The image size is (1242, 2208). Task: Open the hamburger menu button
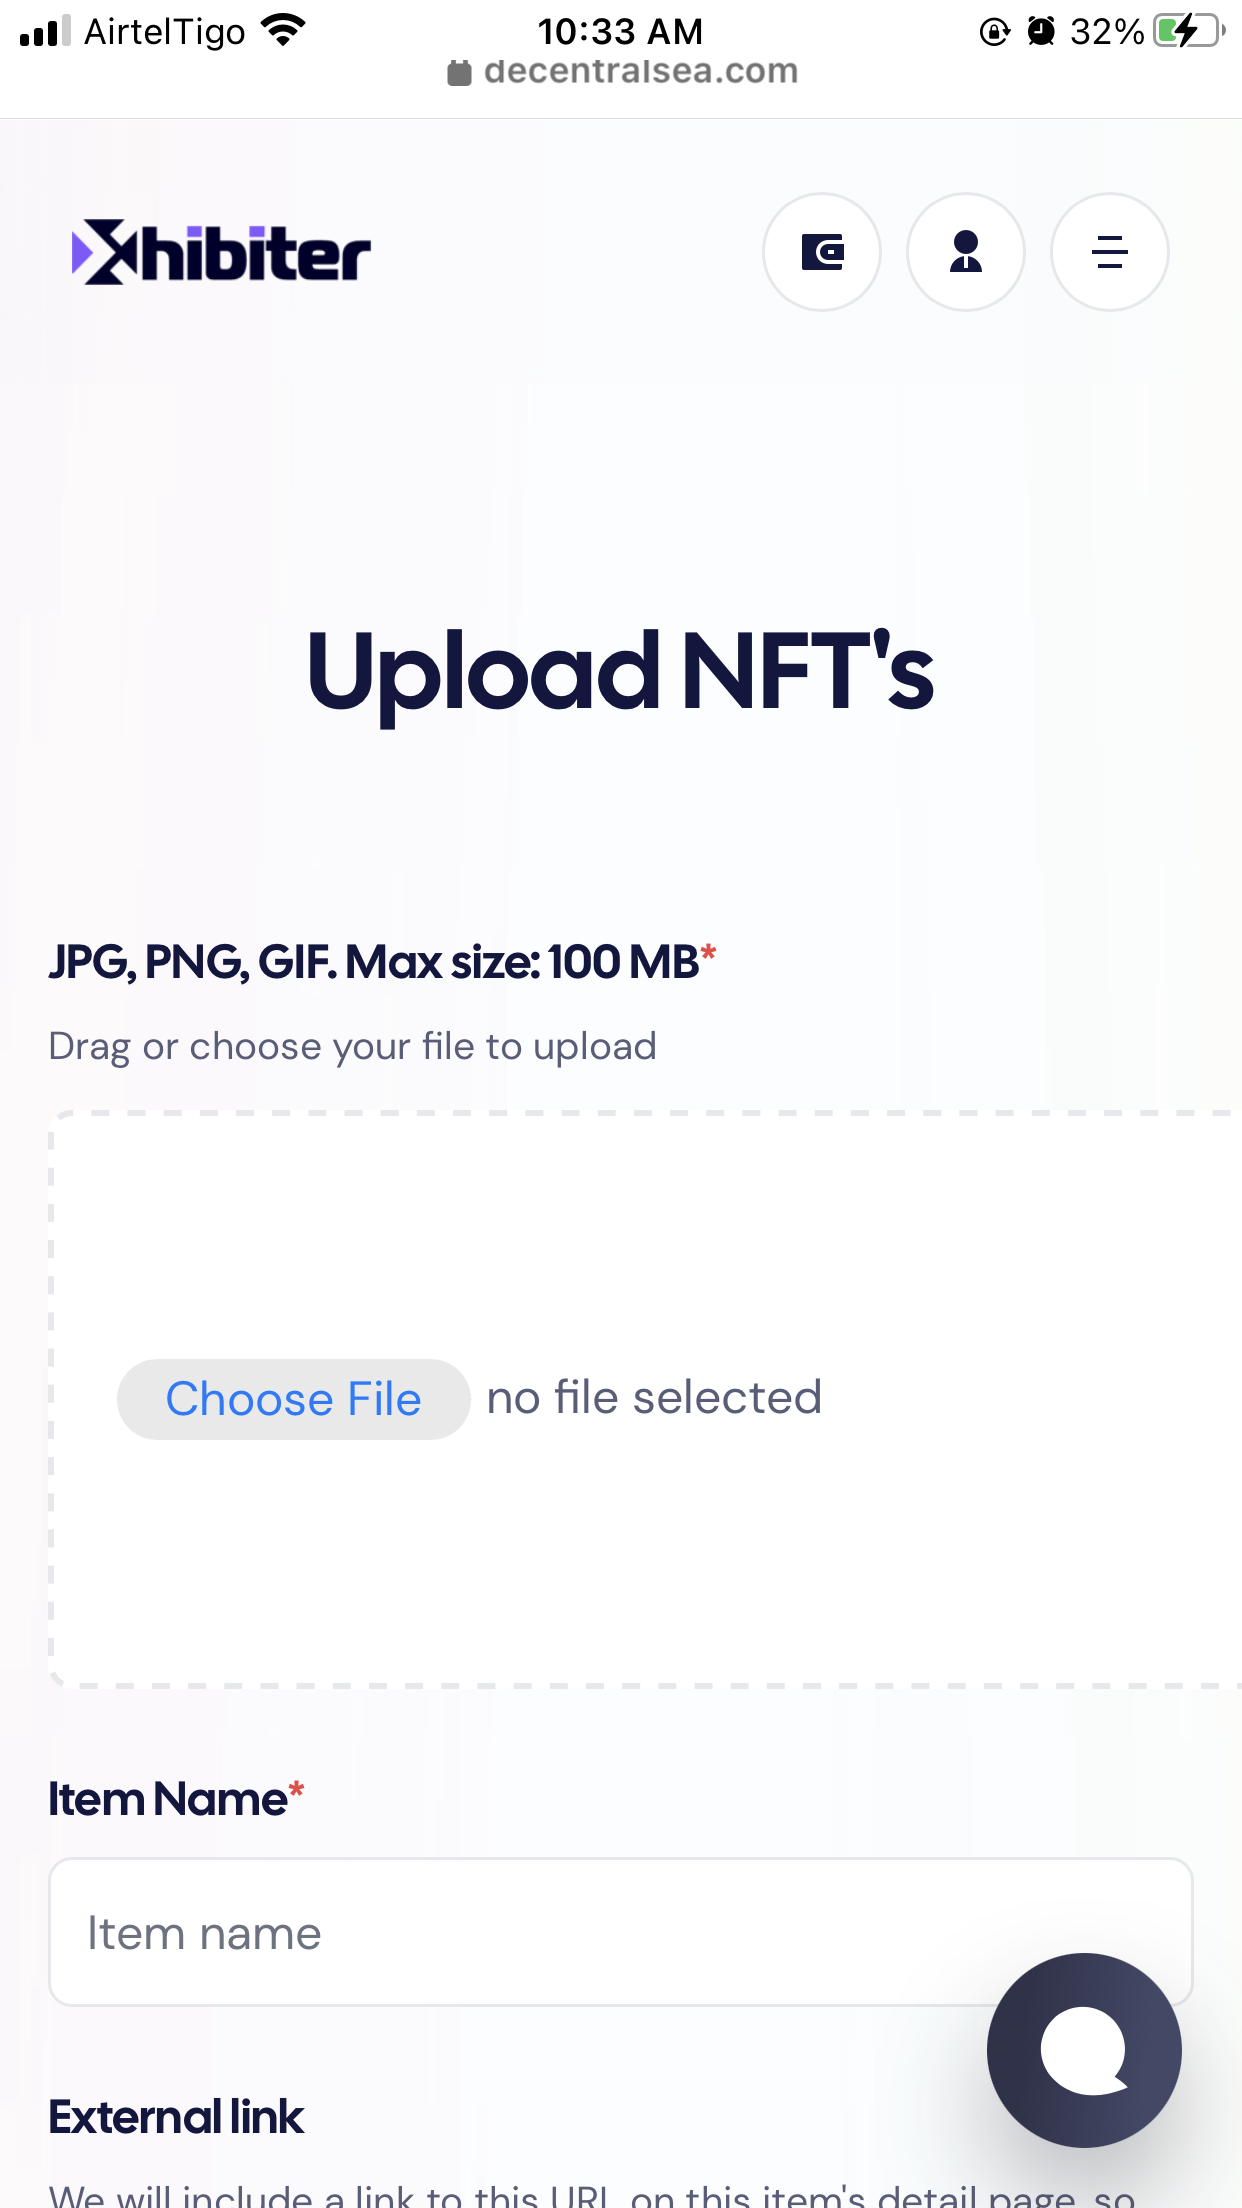pyautogui.click(x=1110, y=252)
